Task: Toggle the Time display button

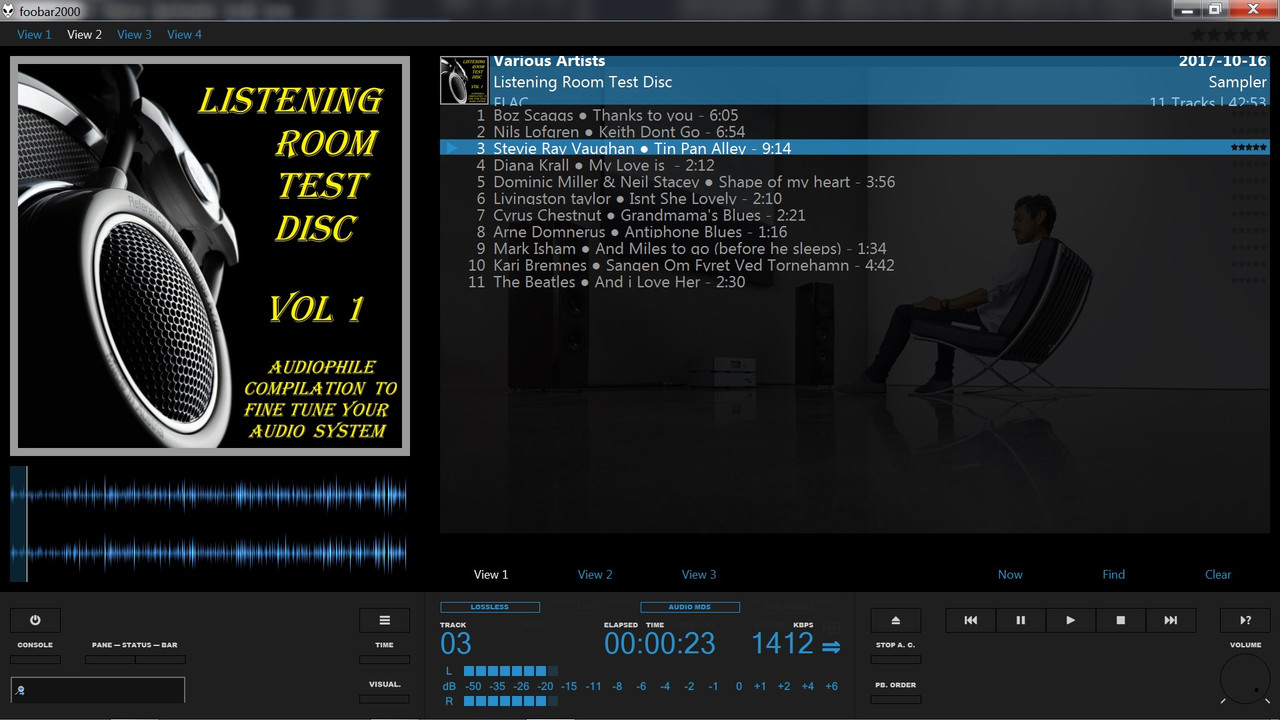Action: click(384, 660)
